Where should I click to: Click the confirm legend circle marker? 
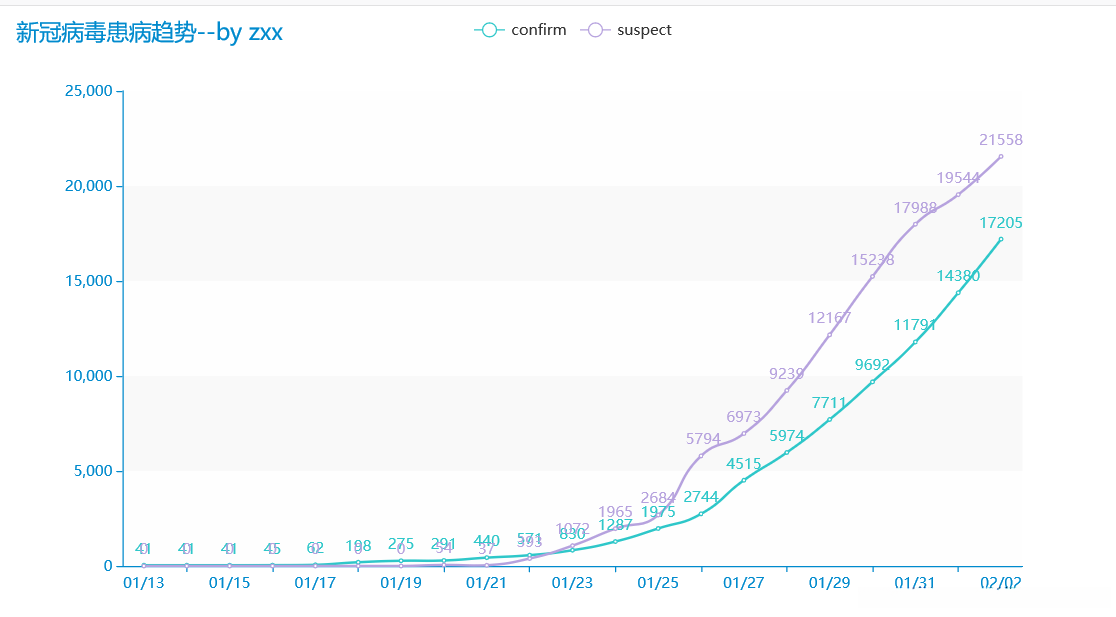489,30
